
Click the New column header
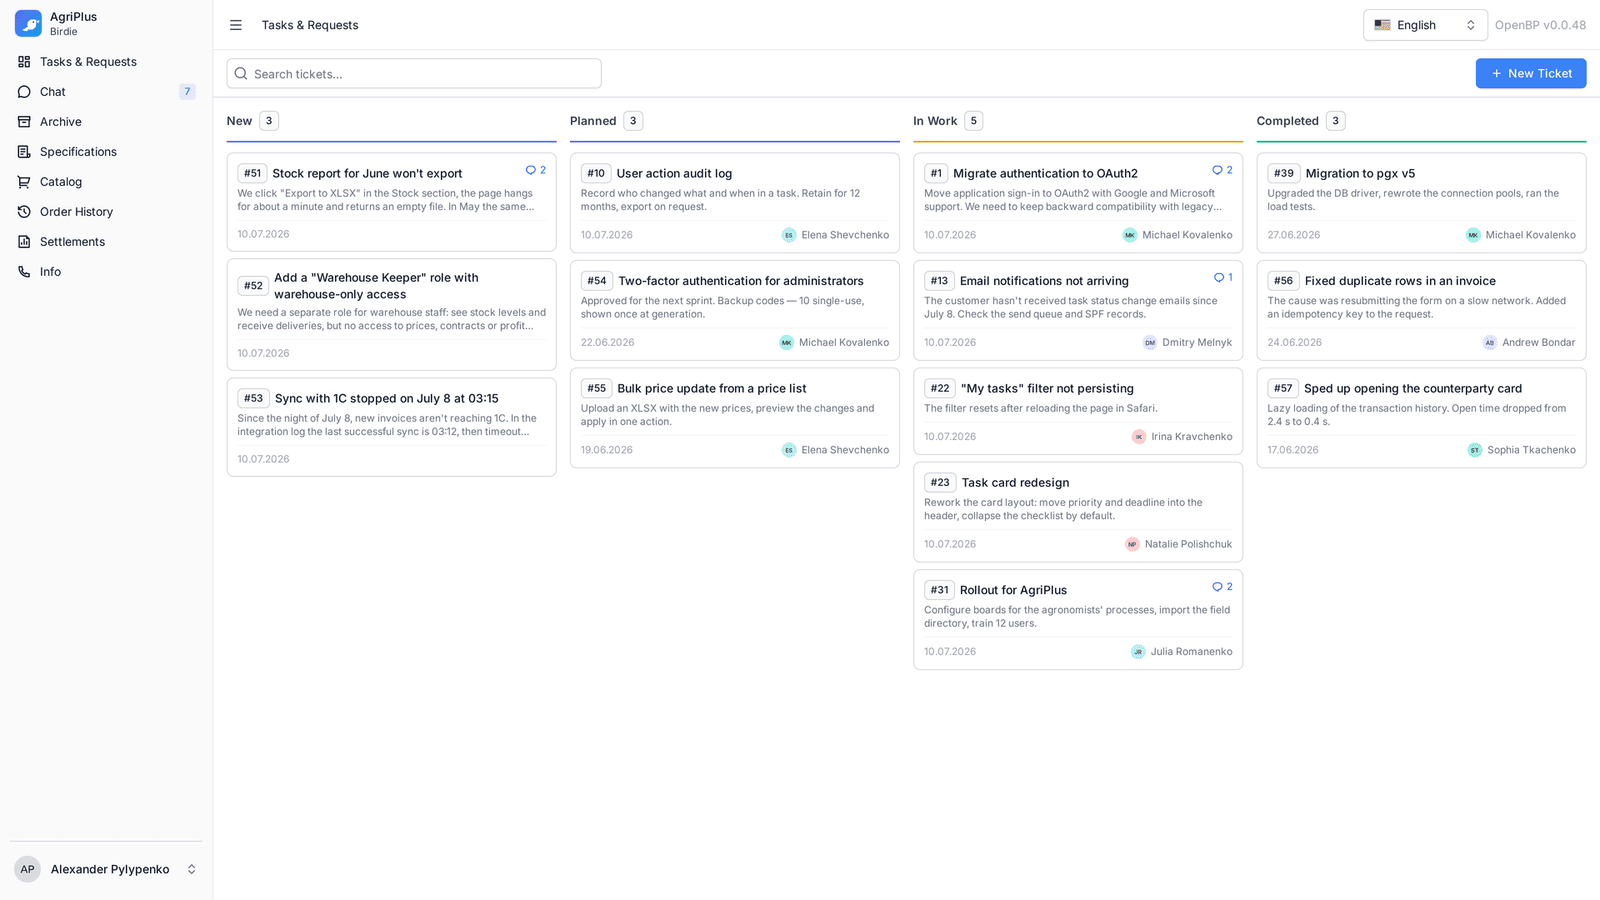[x=239, y=121]
